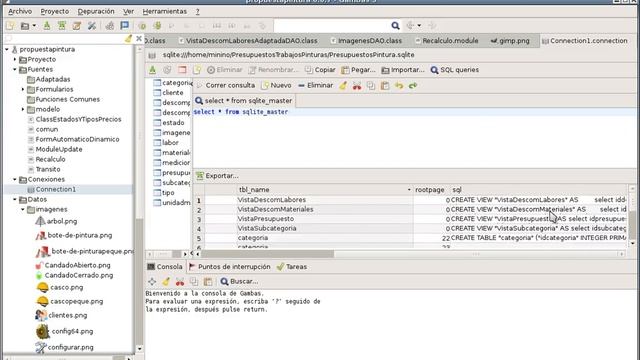This screenshot has height=360, width=640.
Task: Close the project filter with the X icon
Action: pyautogui.click(x=139, y=39)
